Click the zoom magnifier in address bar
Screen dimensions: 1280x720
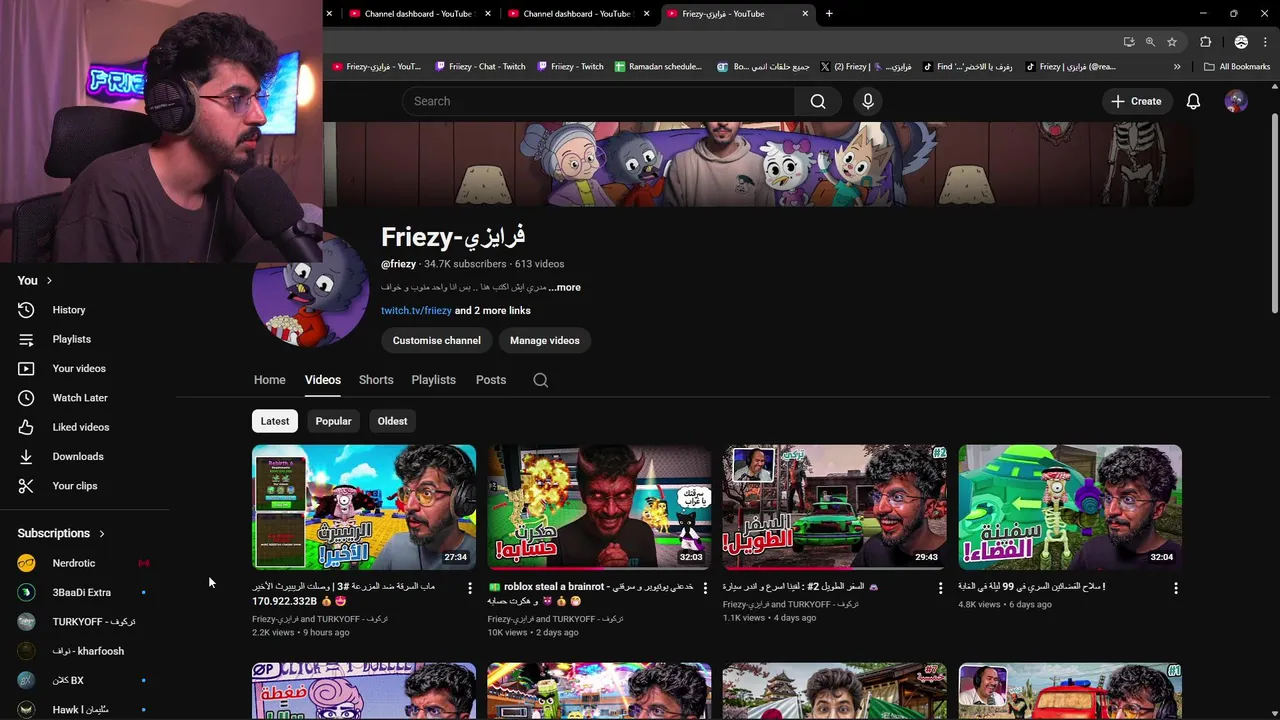1150,42
